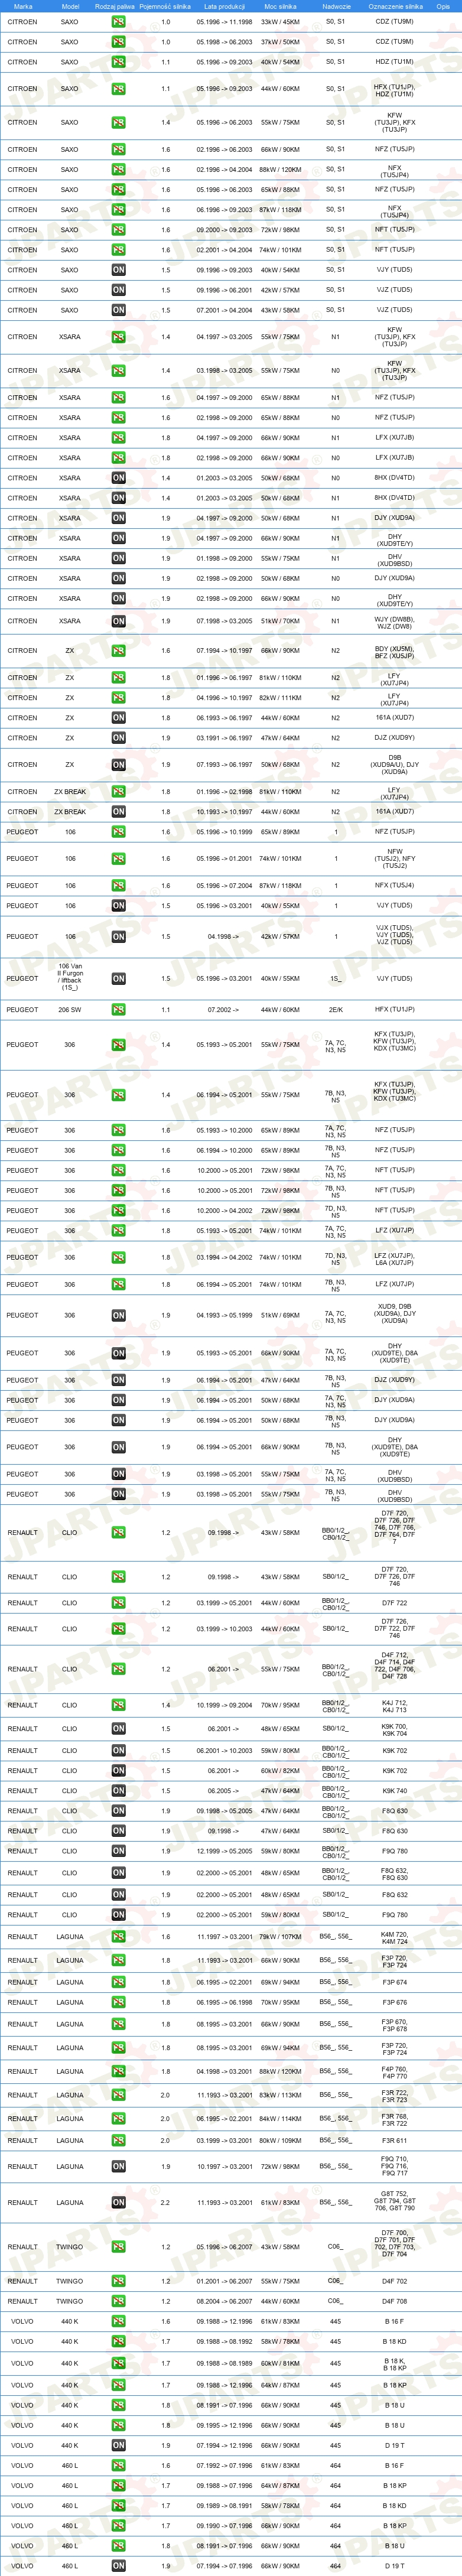
Task: Click petrol icon in ZX BREAK 81kW/110KM row
Action: (118, 792)
